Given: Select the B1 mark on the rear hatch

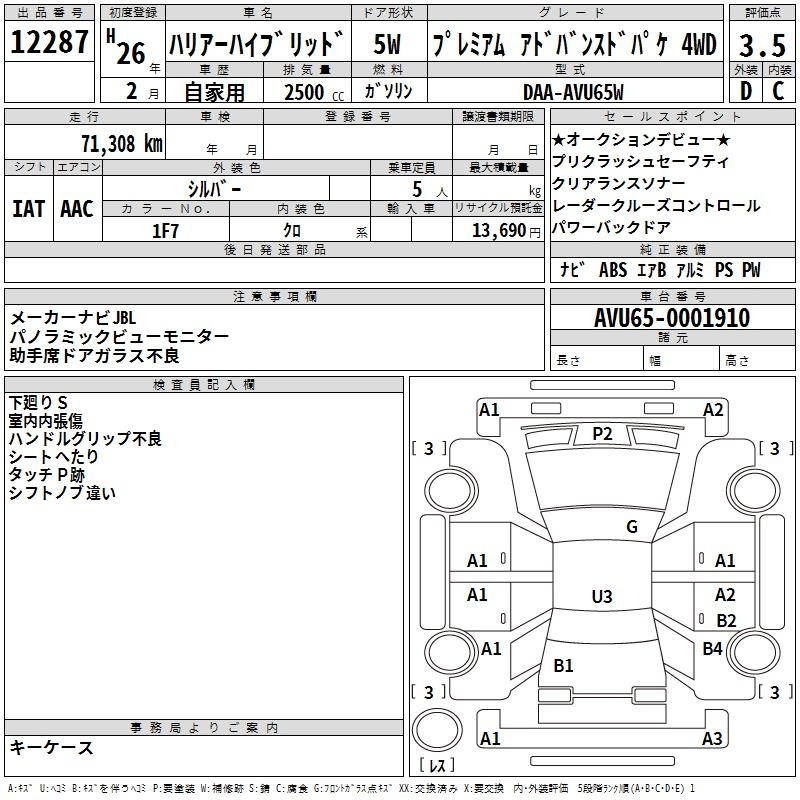Looking at the screenshot, I should (x=563, y=666).
